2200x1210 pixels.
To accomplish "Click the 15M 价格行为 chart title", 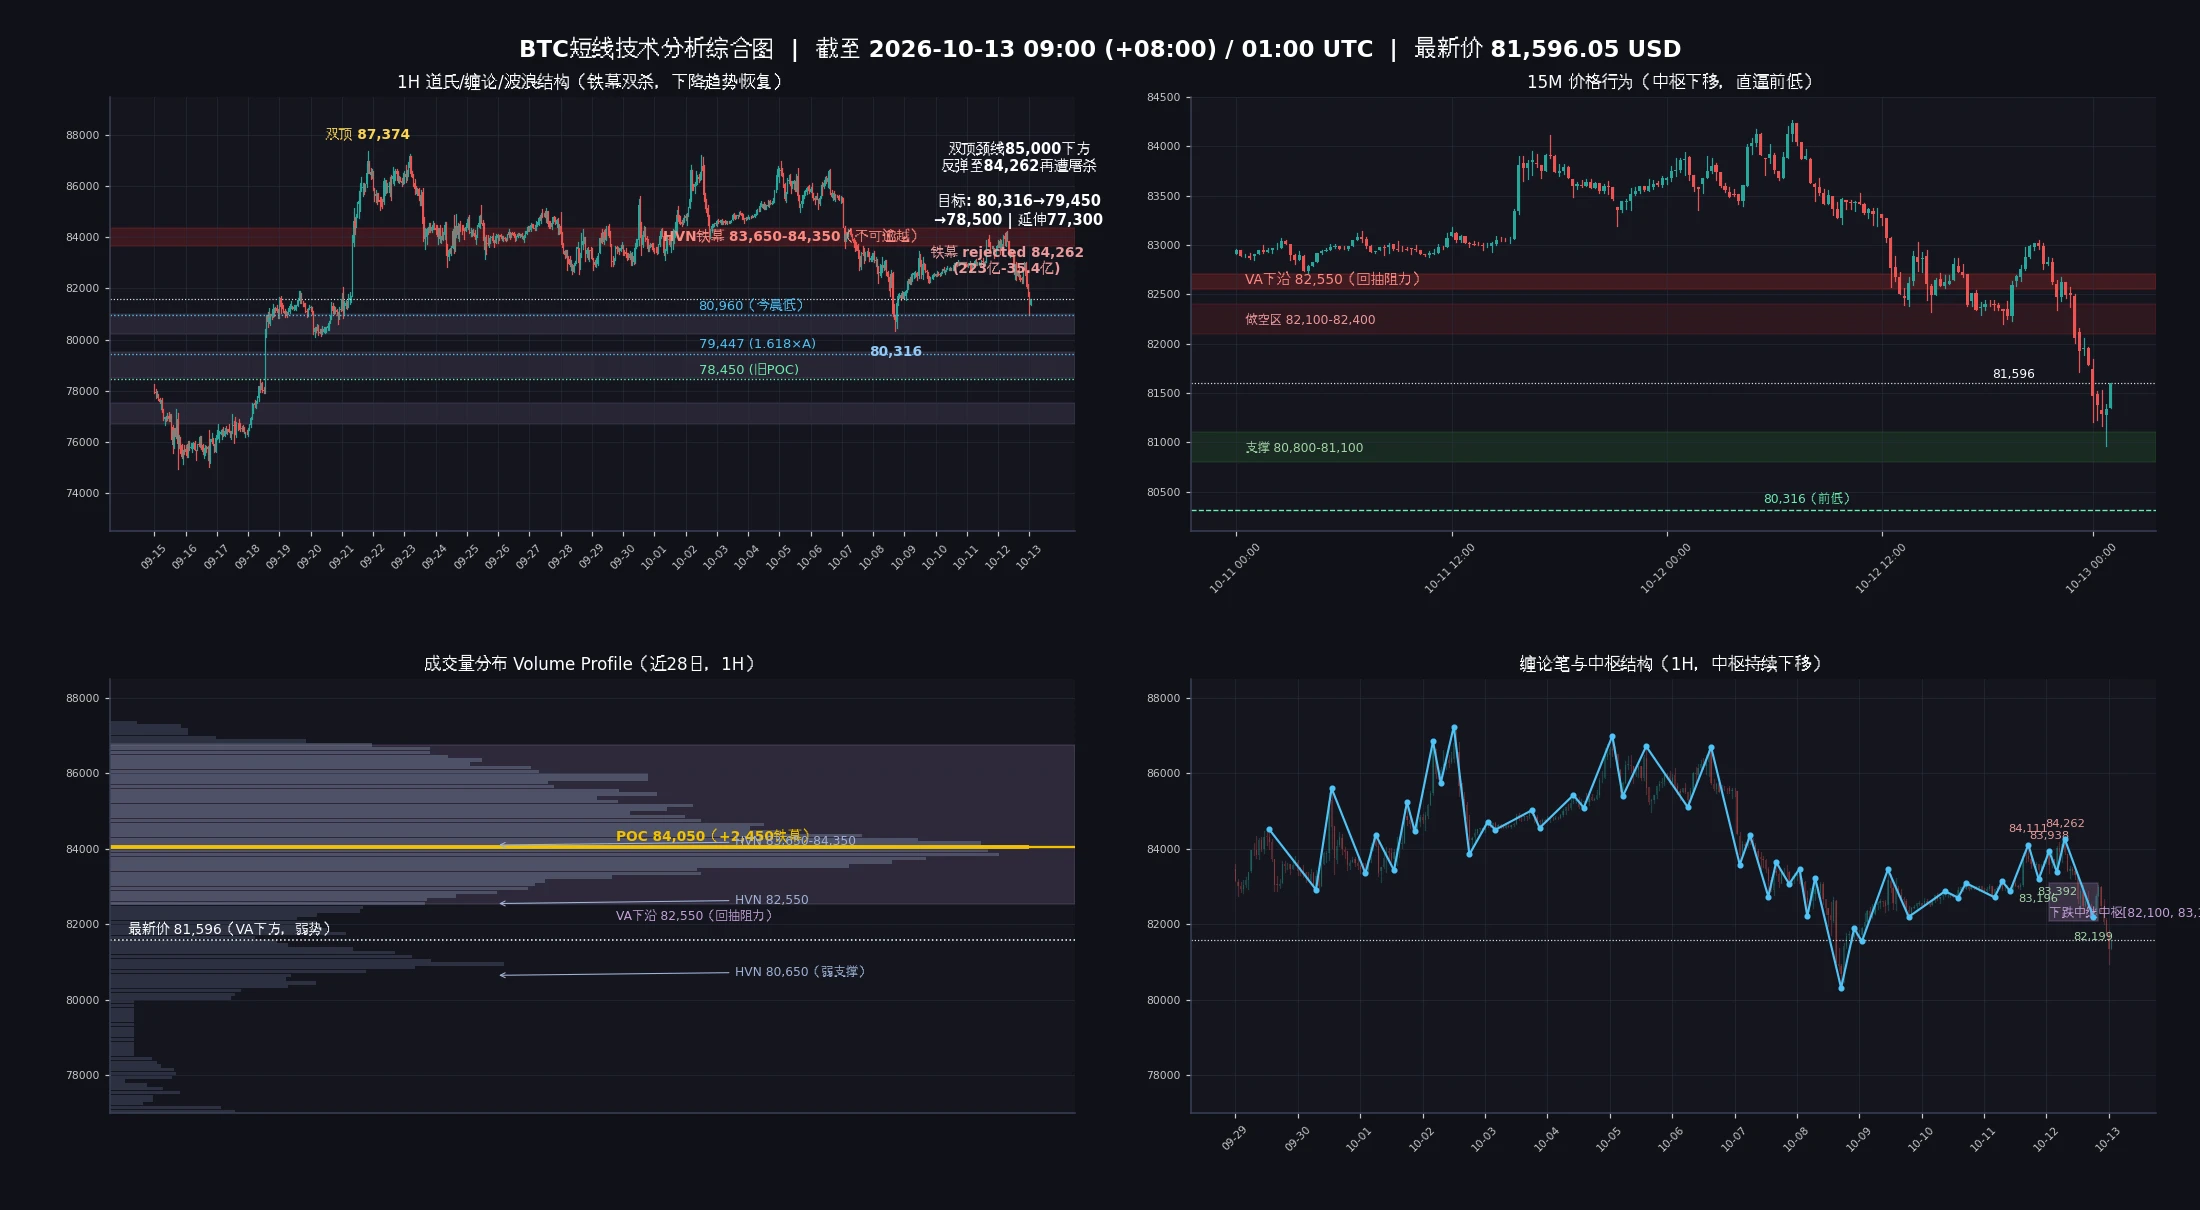I will tap(1672, 82).
